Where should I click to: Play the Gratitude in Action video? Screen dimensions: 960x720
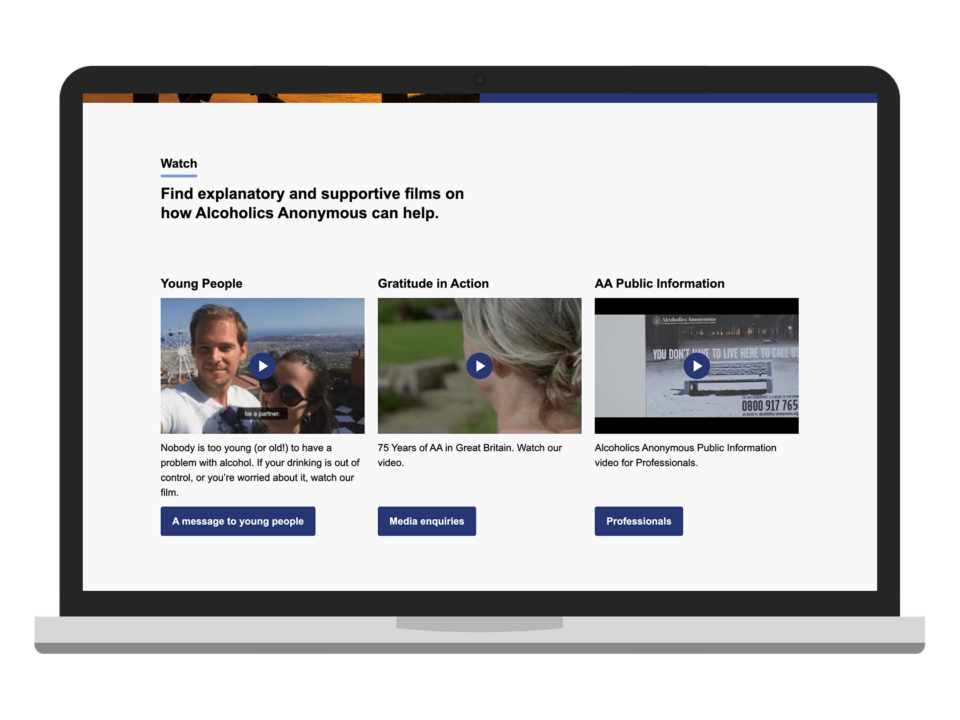pos(479,366)
